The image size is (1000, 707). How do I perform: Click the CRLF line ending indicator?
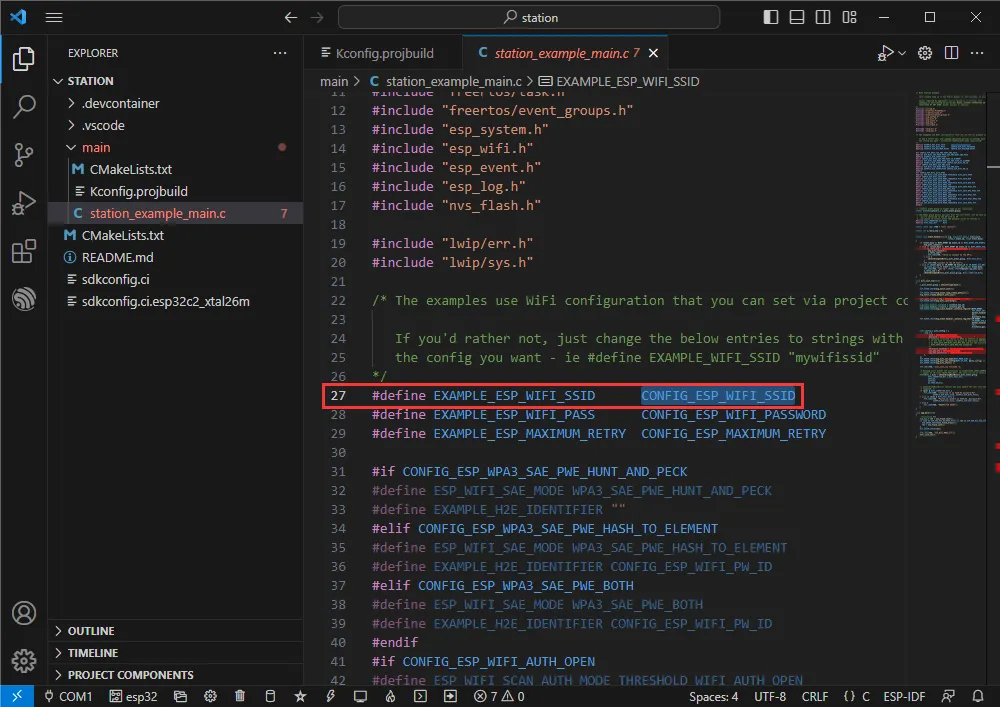pyautogui.click(x=815, y=696)
